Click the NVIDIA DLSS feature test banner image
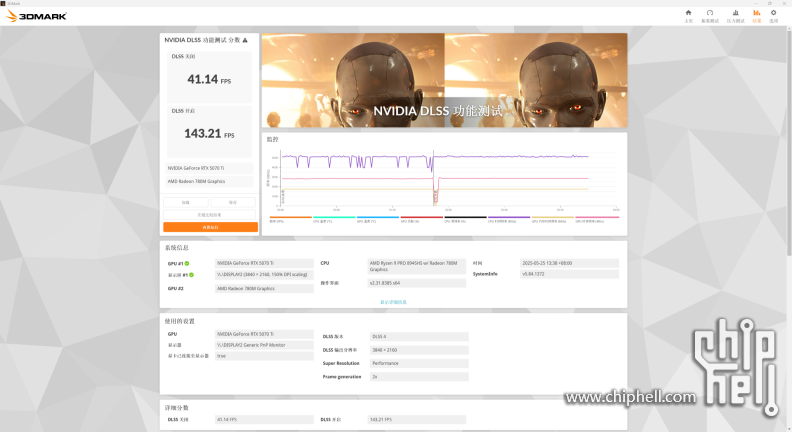Screen dimensions: 792x432 coord(444,80)
